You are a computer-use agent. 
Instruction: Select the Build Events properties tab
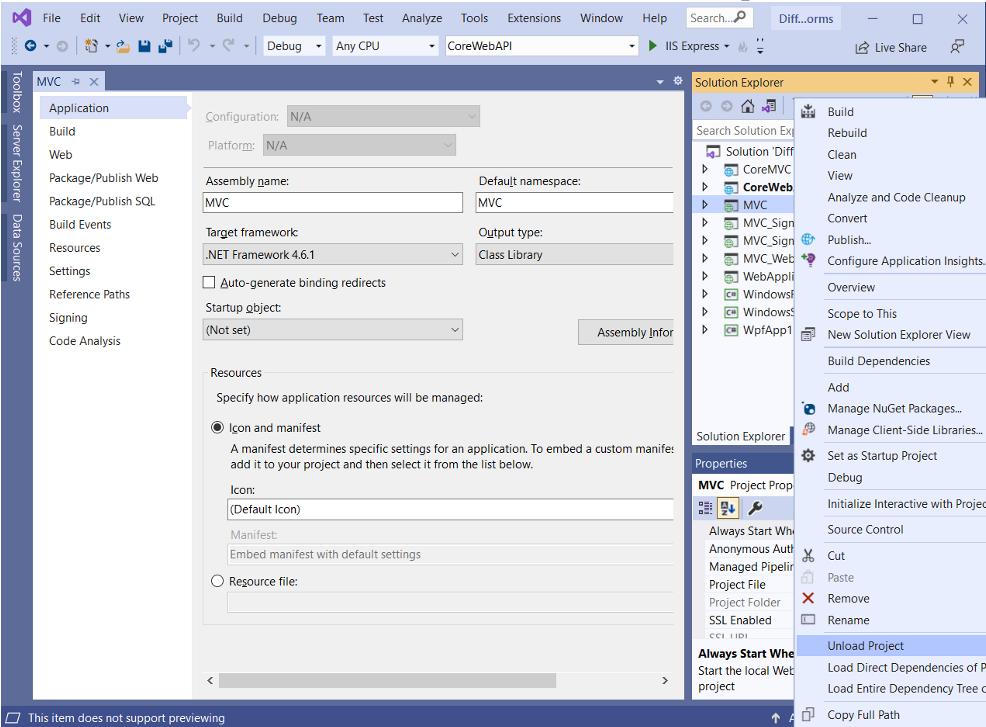[x=80, y=225]
